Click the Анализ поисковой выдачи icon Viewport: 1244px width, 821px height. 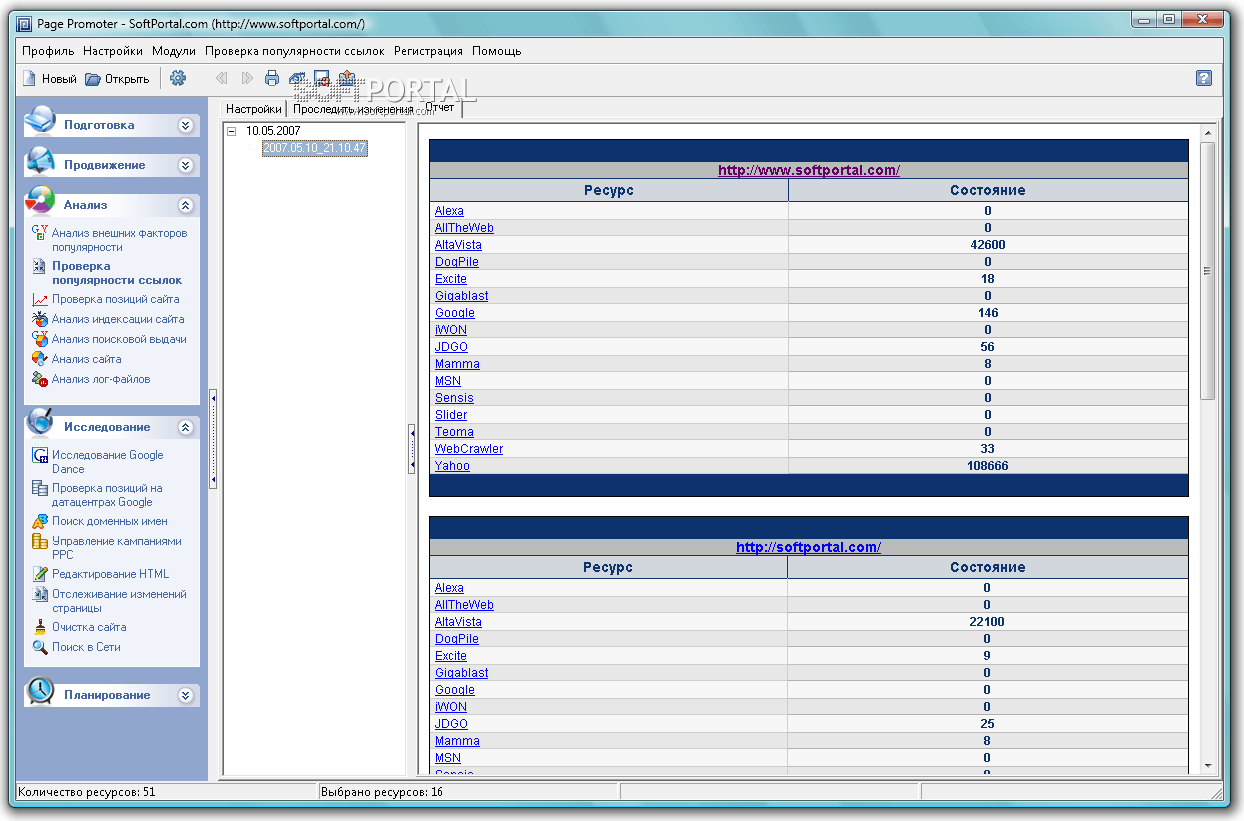click(x=40, y=339)
